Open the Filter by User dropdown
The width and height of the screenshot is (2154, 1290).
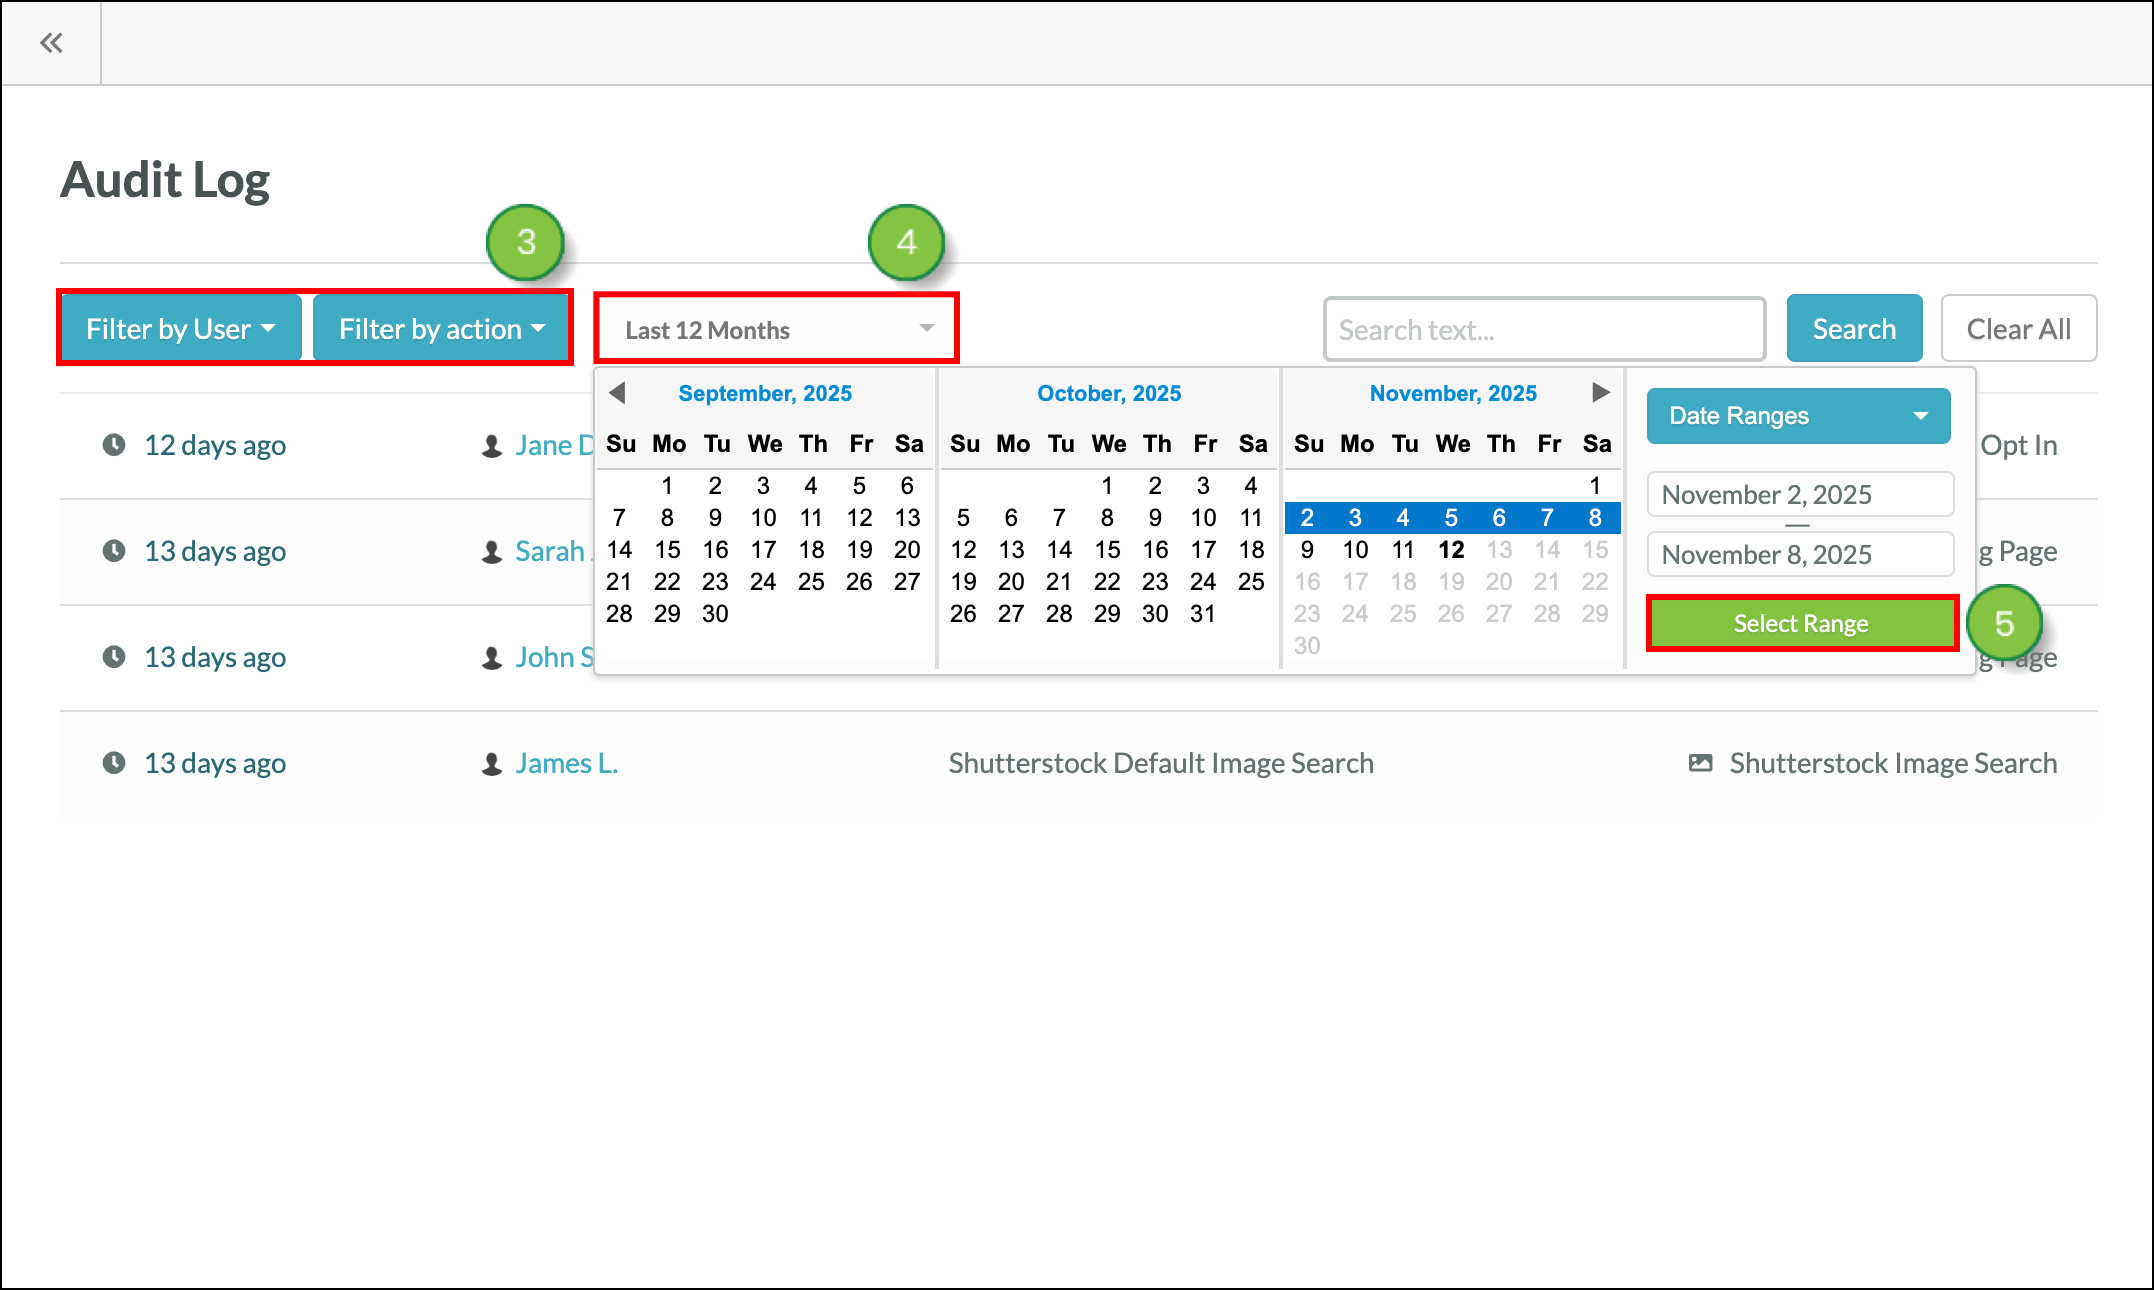click(x=181, y=329)
